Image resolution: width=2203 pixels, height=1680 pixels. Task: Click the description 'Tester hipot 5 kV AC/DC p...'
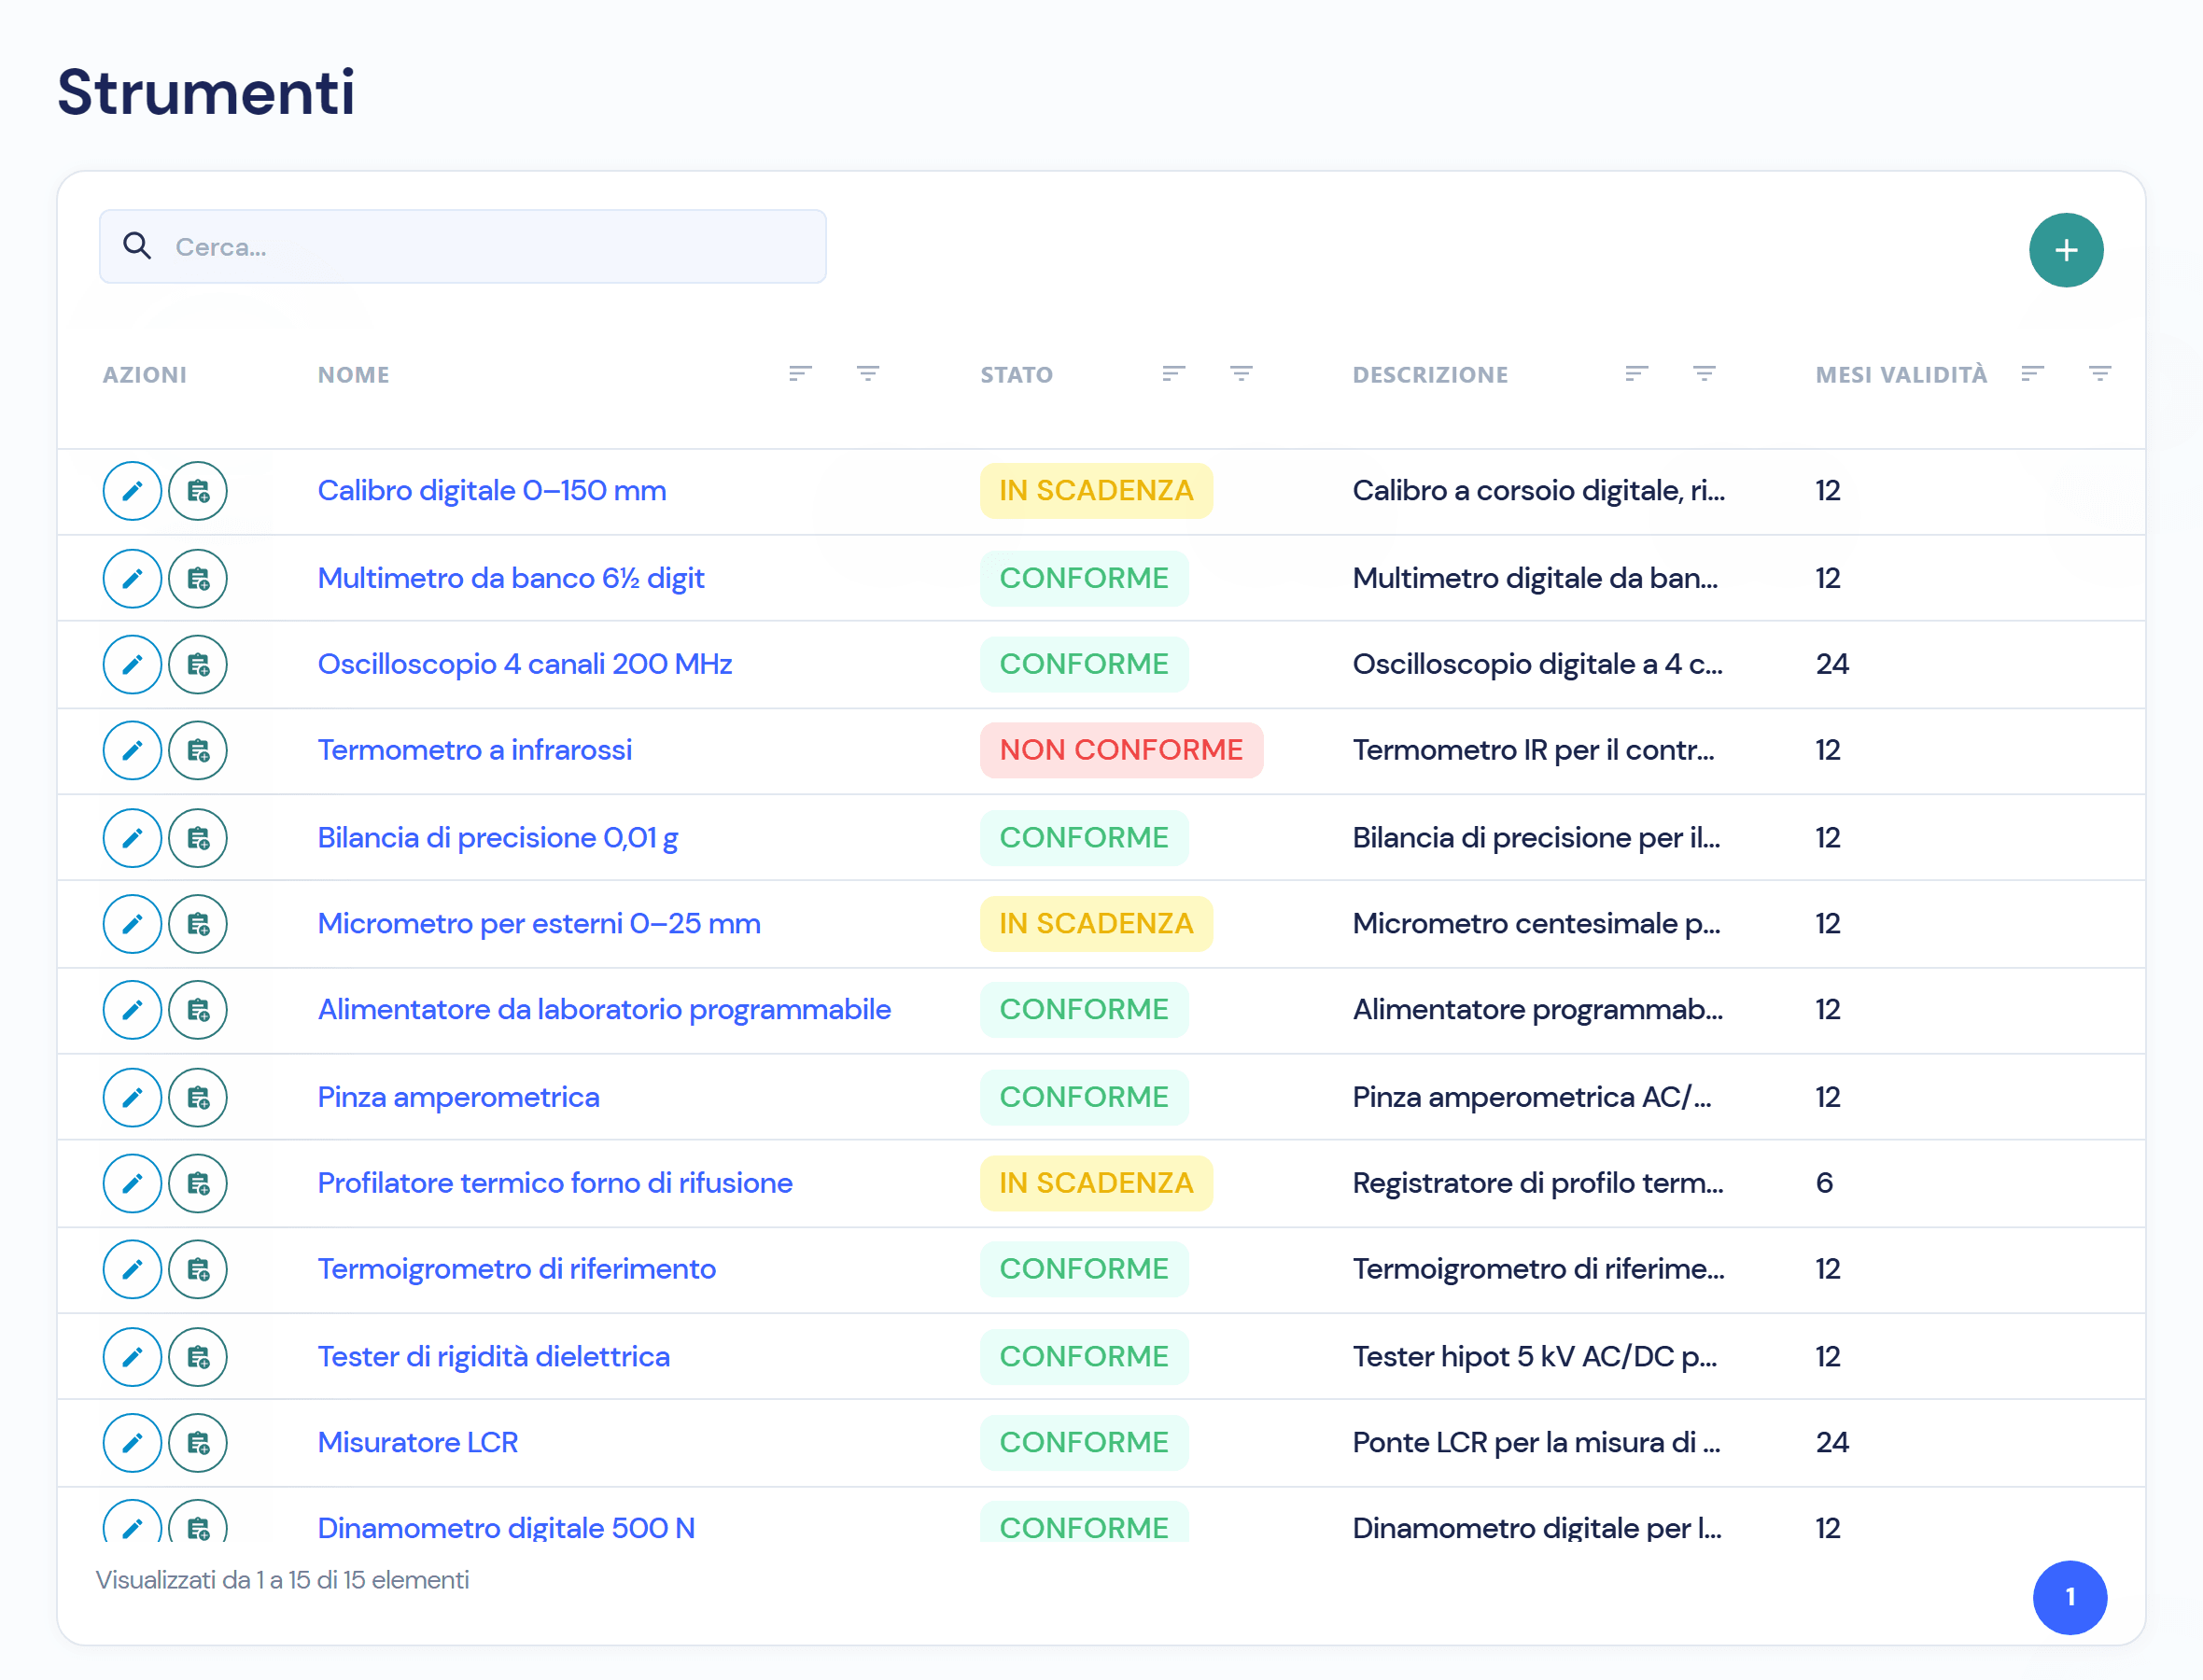1534,1356
